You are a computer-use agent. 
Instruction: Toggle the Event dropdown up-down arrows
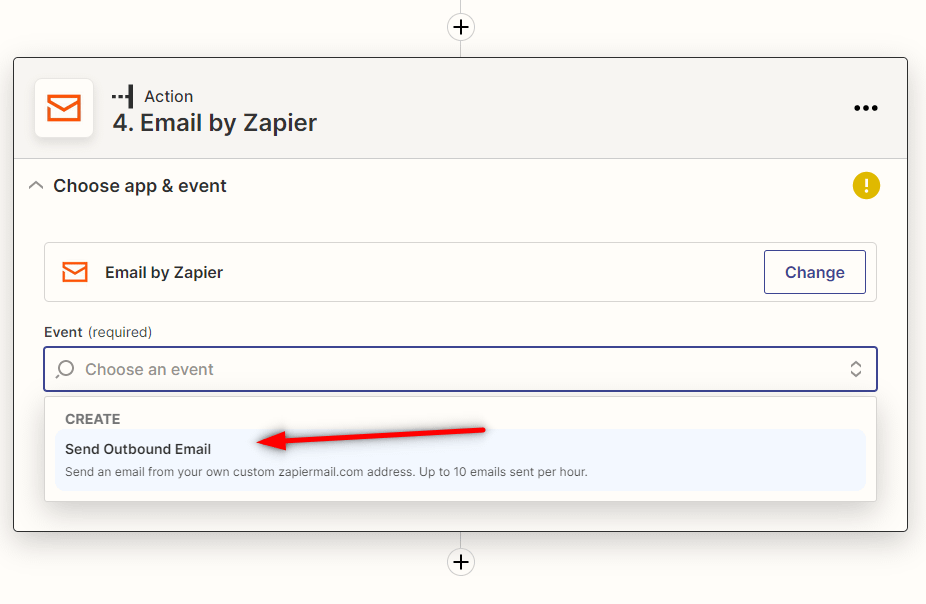856,369
